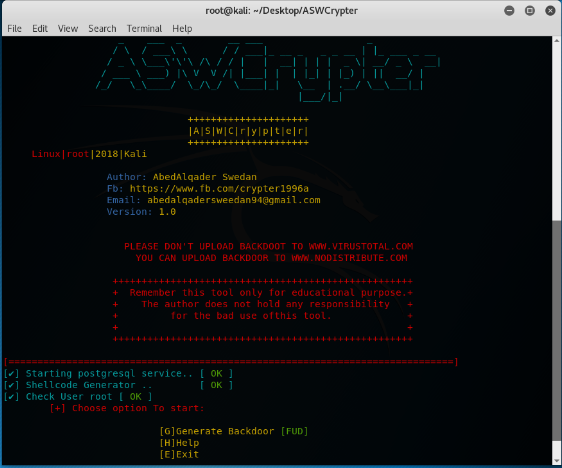The width and height of the screenshot is (562, 468).
Task: Click the author email address
Action: coord(234,200)
